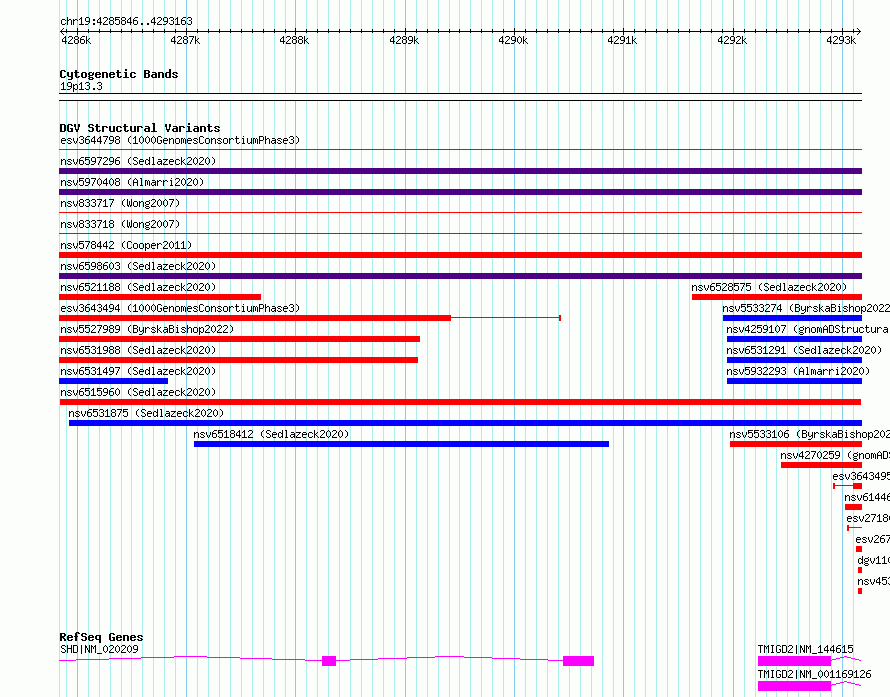
Task: Click the blue bar under nsv6531291
Action: pyautogui.click(x=795, y=360)
